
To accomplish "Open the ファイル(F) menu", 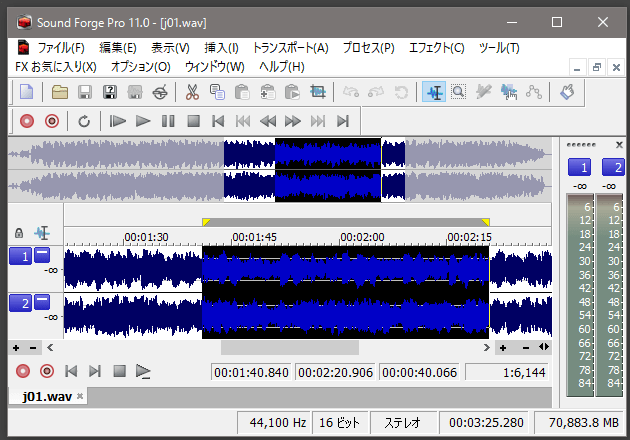I will pos(61,48).
